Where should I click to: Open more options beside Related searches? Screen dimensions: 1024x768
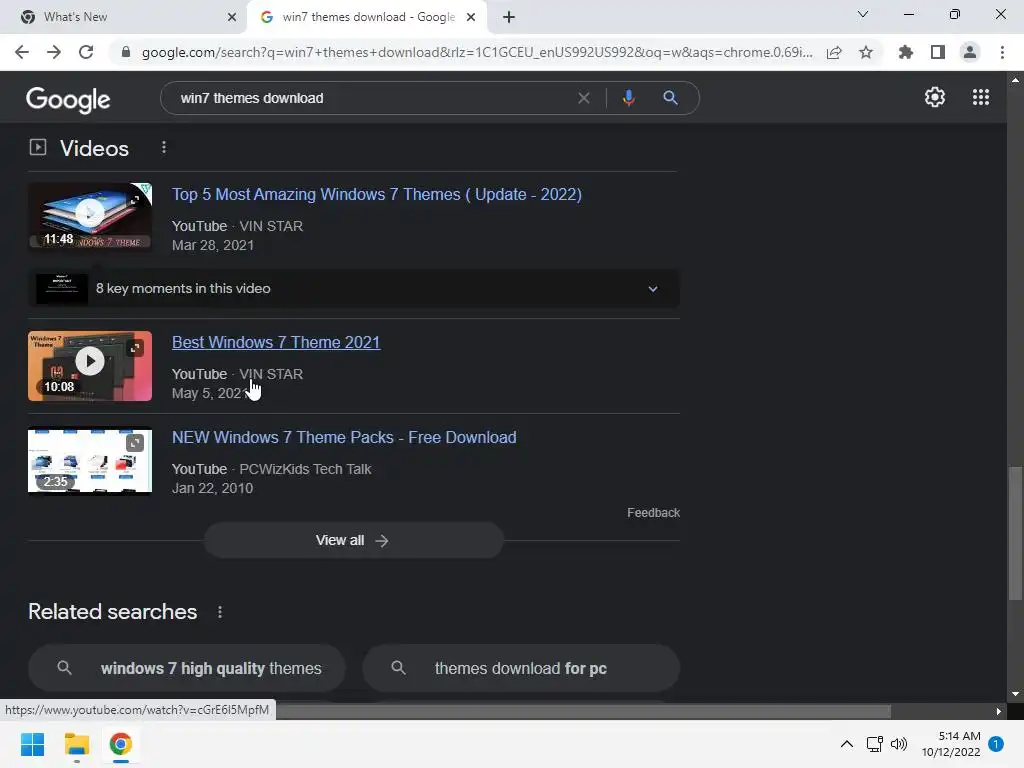pos(220,612)
